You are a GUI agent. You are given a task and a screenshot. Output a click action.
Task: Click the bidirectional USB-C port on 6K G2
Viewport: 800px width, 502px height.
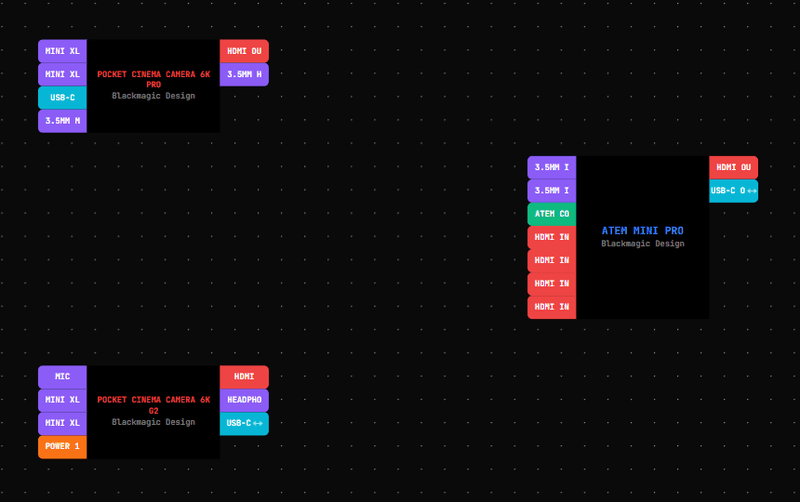(x=244, y=423)
